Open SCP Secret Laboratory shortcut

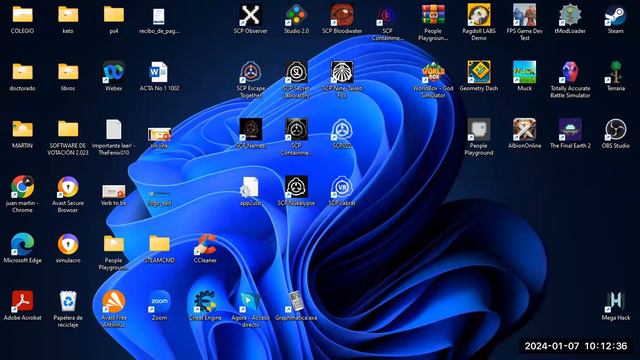pyautogui.click(x=296, y=72)
